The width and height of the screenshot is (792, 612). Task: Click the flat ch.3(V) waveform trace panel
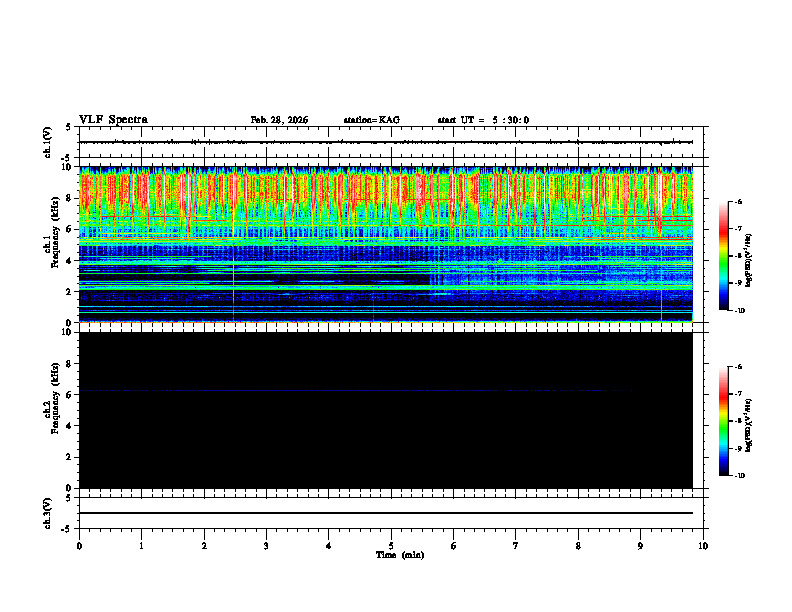pos(393,513)
